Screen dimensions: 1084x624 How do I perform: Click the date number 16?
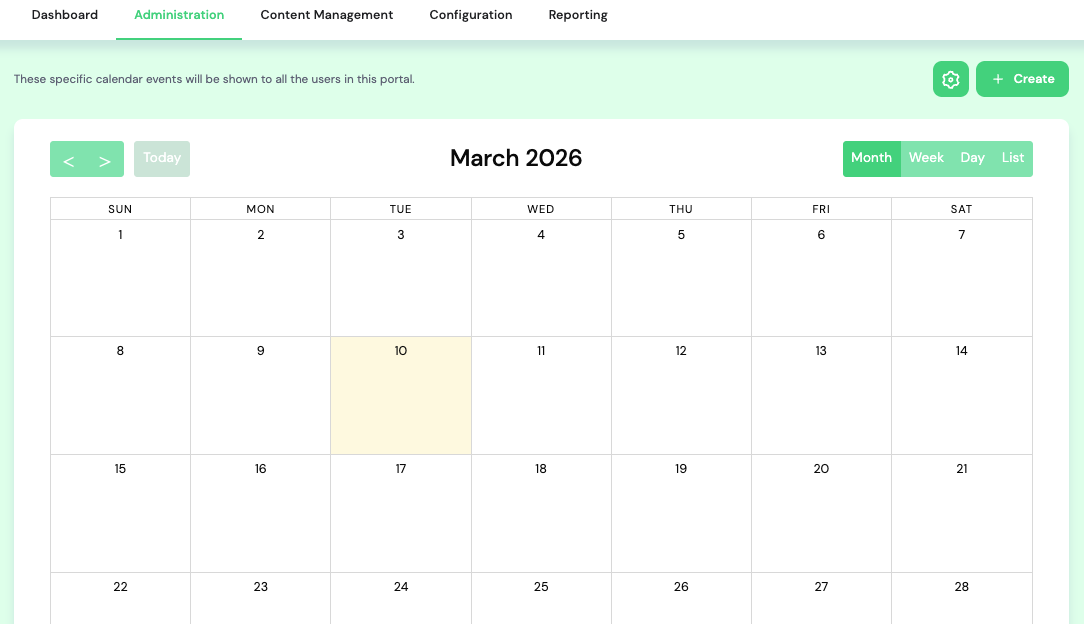[x=261, y=469]
